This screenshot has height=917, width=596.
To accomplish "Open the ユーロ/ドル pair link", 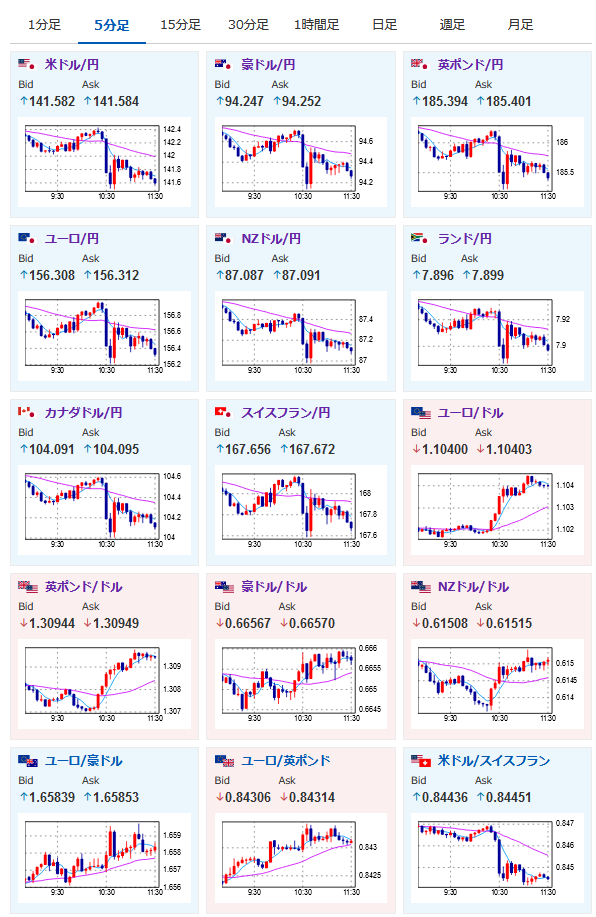I will pos(470,413).
